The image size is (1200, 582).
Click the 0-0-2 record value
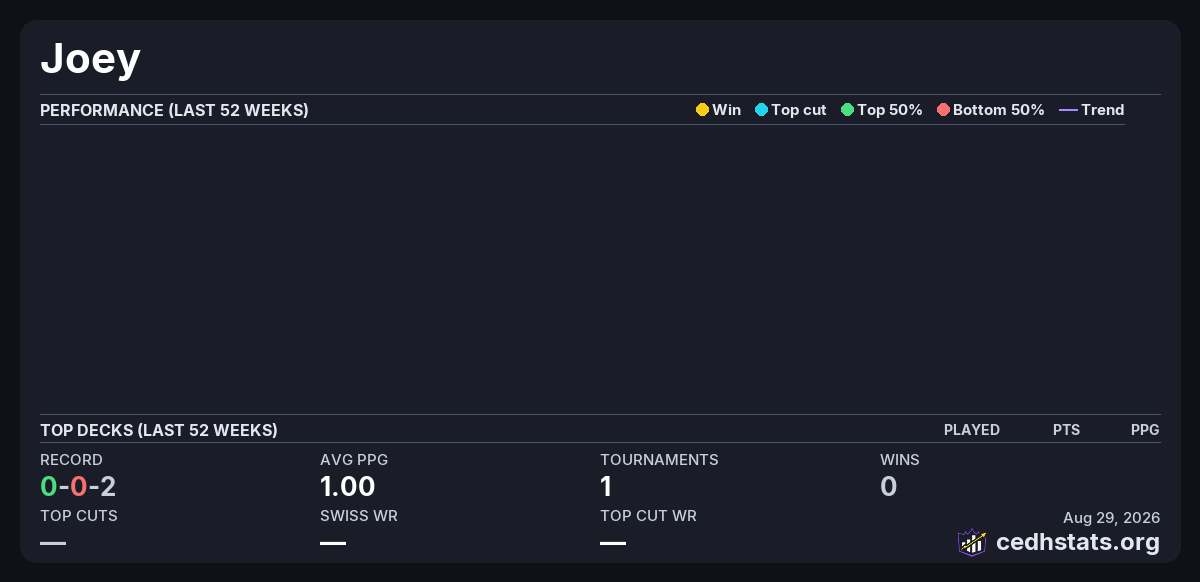(x=78, y=487)
